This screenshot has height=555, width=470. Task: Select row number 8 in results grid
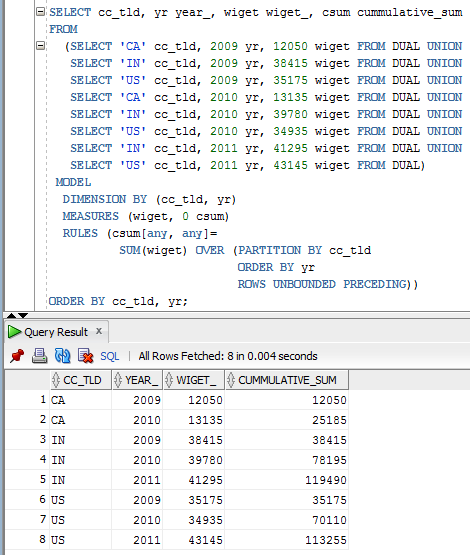point(27,539)
